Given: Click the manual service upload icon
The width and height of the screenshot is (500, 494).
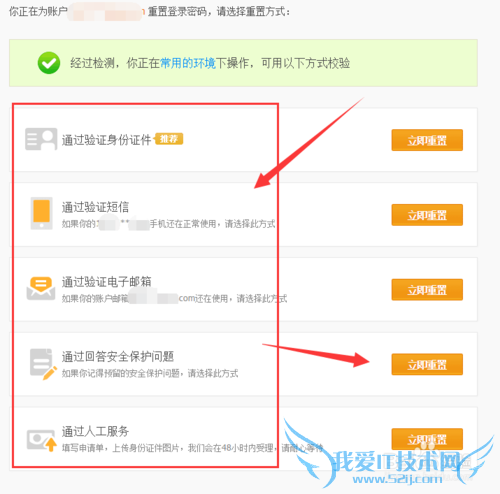Looking at the screenshot, I should pyautogui.click(x=41, y=440).
